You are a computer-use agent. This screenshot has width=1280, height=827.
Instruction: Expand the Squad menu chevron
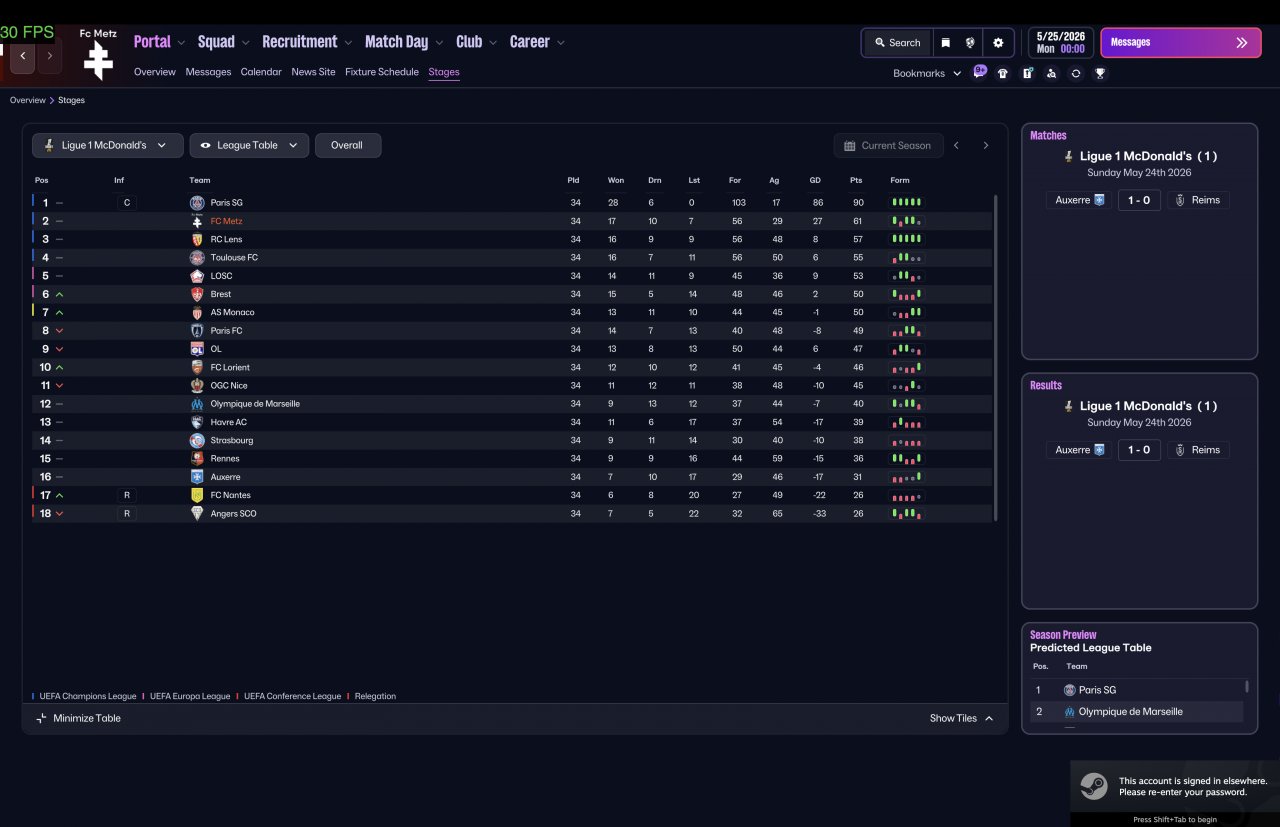(x=246, y=43)
